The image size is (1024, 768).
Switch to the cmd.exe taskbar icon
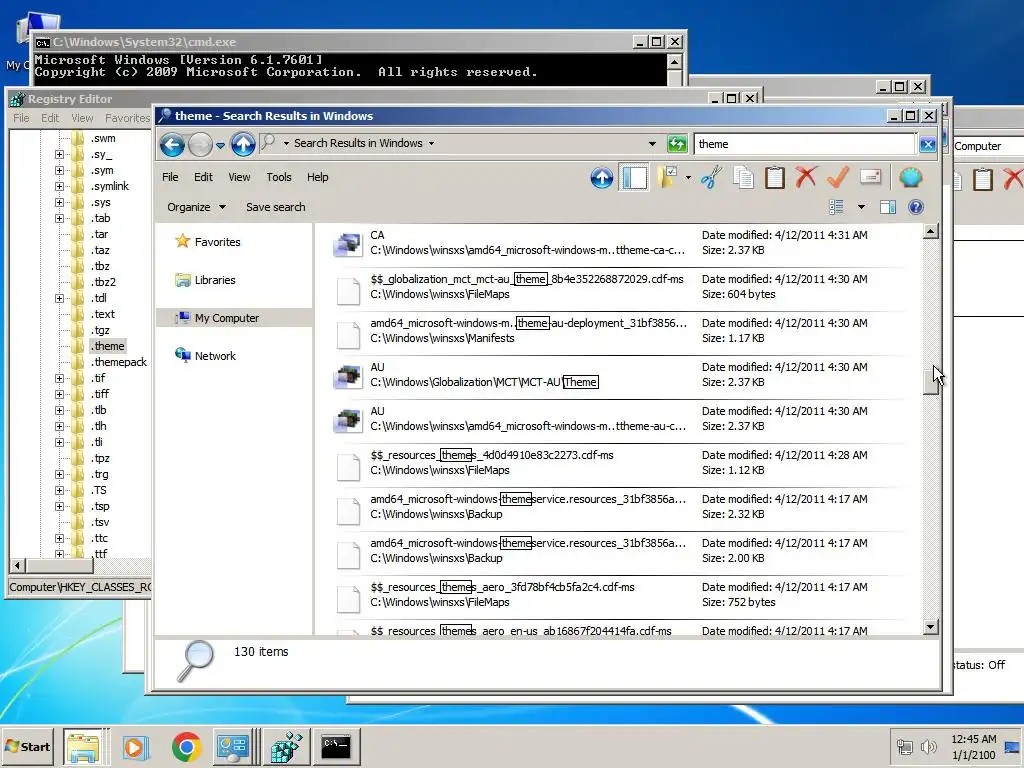336,748
